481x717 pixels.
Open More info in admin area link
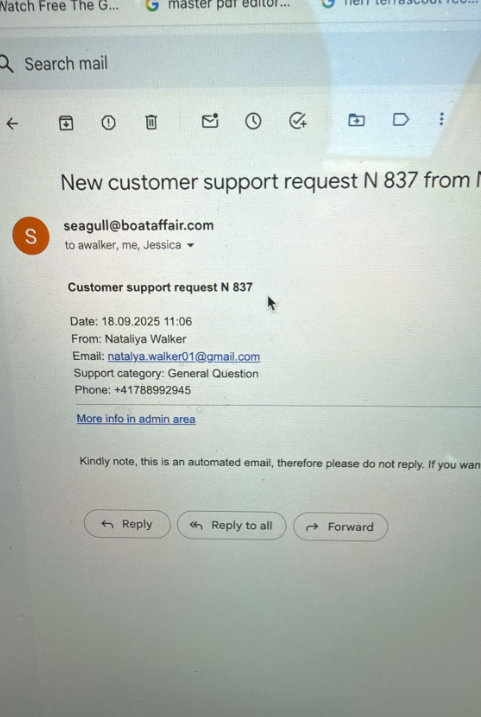tap(136, 419)
